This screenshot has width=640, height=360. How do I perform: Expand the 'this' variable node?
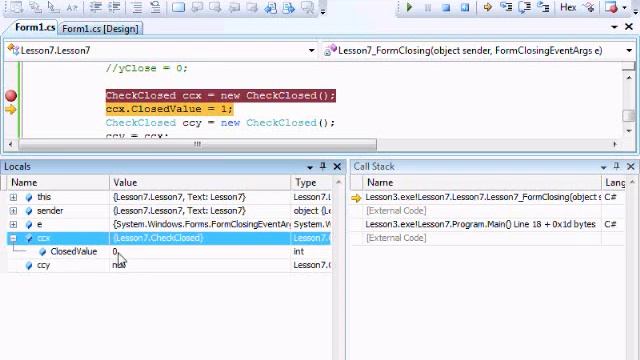pyautogui.click(x=13, y=197)
